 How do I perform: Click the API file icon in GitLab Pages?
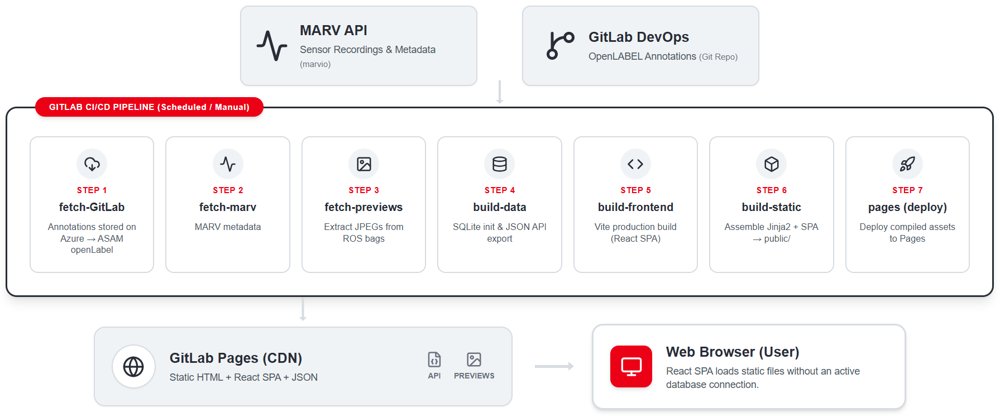pos(434,360)
